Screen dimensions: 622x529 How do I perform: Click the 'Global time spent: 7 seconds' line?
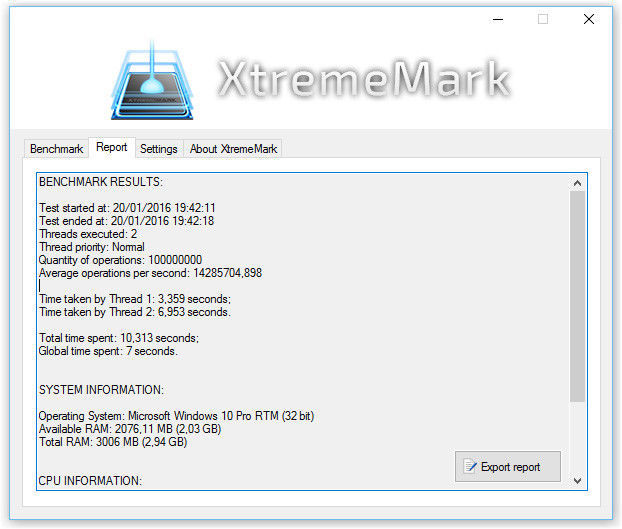pos(108,351)
